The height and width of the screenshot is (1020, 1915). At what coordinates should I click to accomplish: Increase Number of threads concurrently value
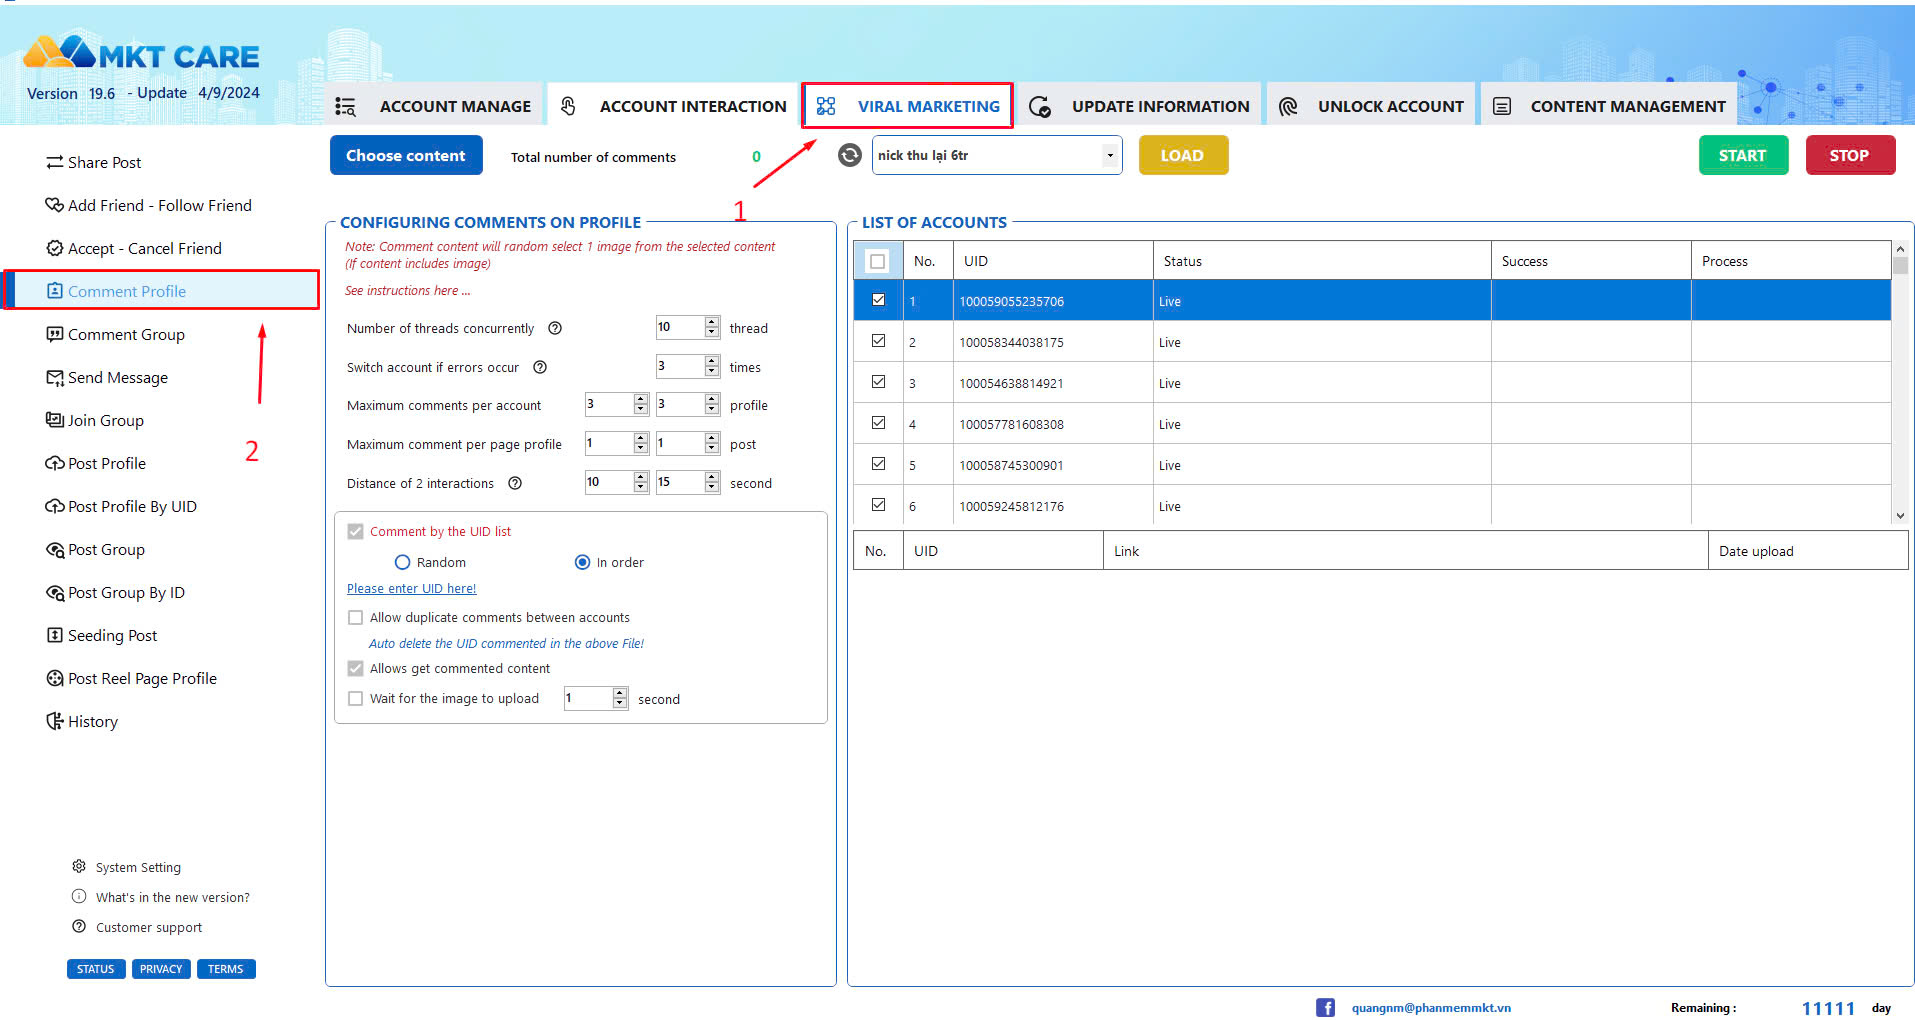712,322
